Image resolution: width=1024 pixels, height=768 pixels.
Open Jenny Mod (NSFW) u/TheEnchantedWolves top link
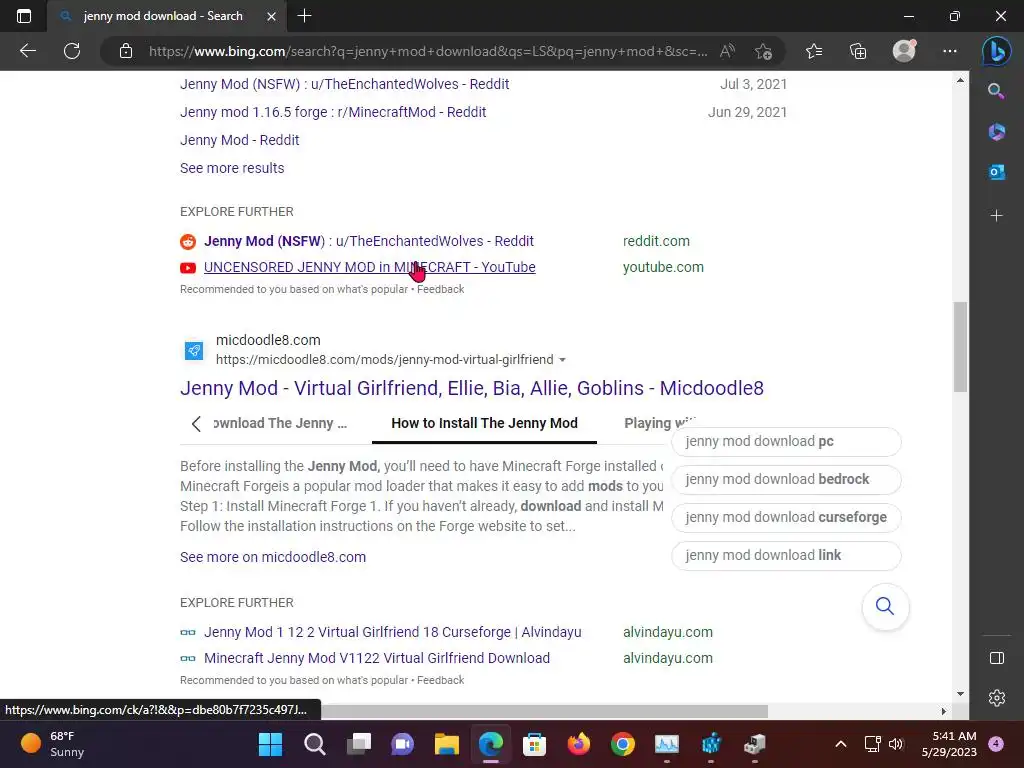(344, 84)
